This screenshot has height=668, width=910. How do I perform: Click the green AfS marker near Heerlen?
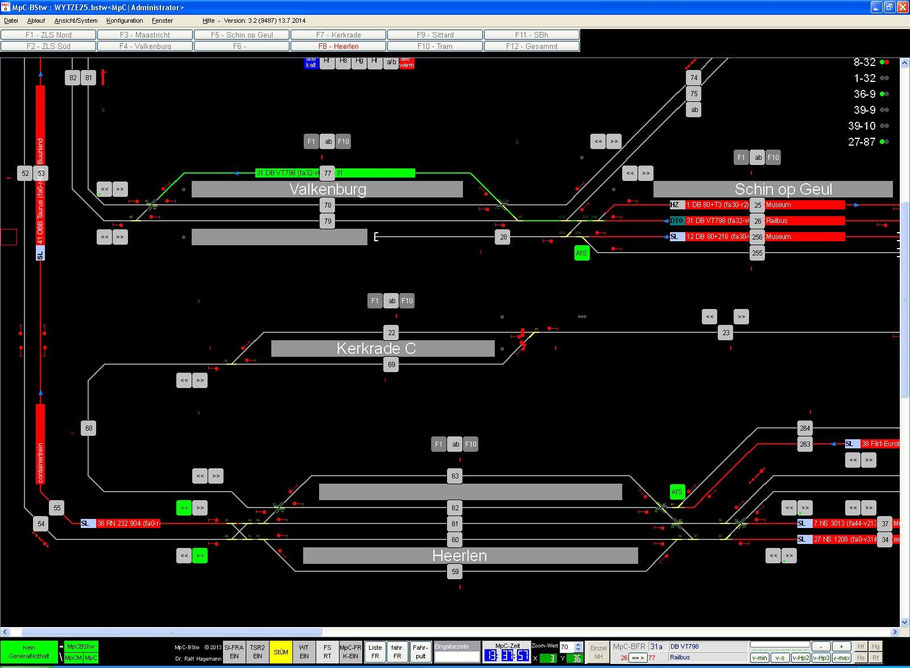pos(677,492)
